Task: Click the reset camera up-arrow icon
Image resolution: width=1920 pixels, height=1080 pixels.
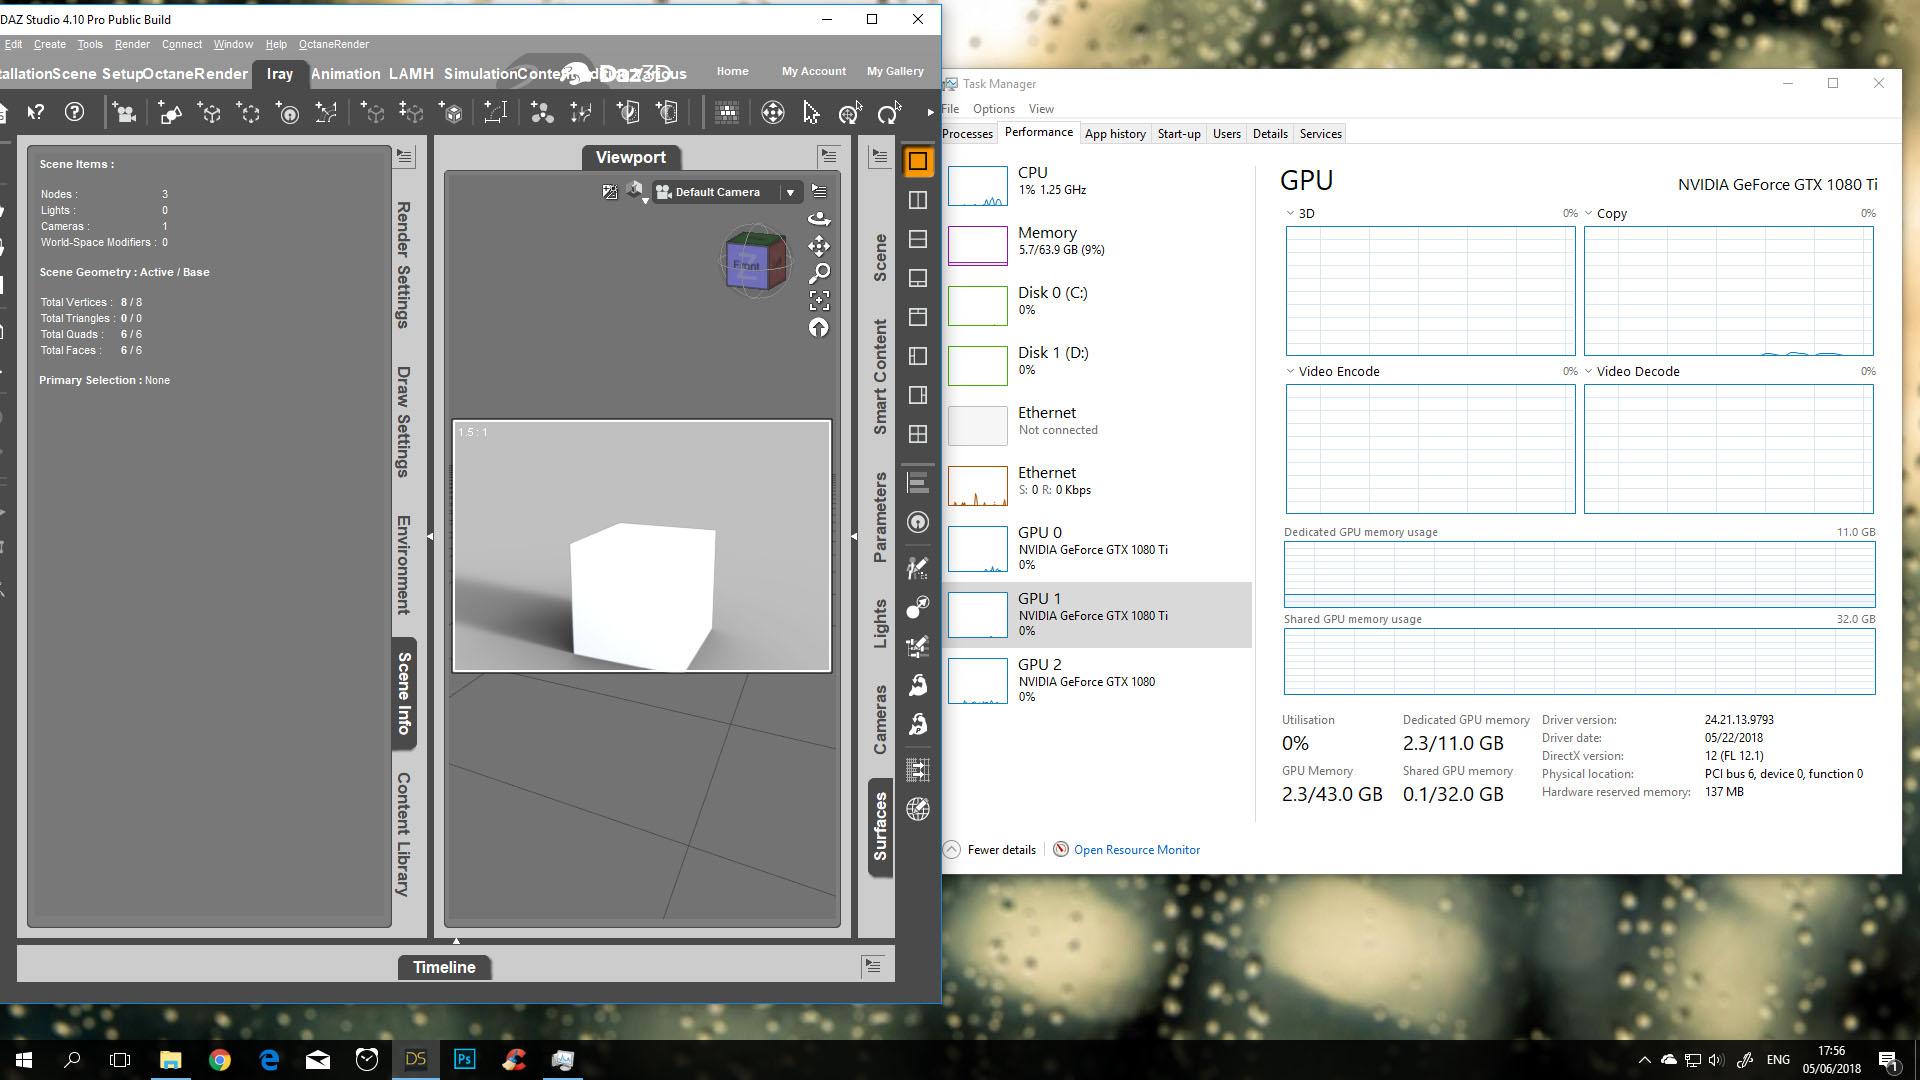Action: click(819, 328)
